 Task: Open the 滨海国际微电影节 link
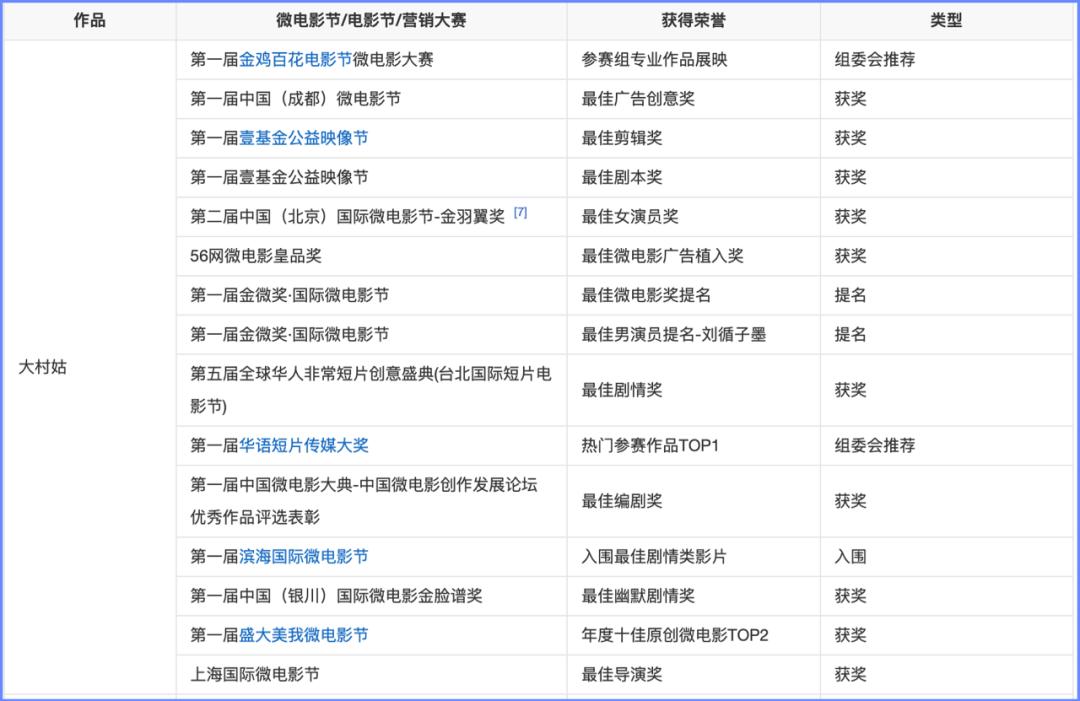click(x=304, y=556)
